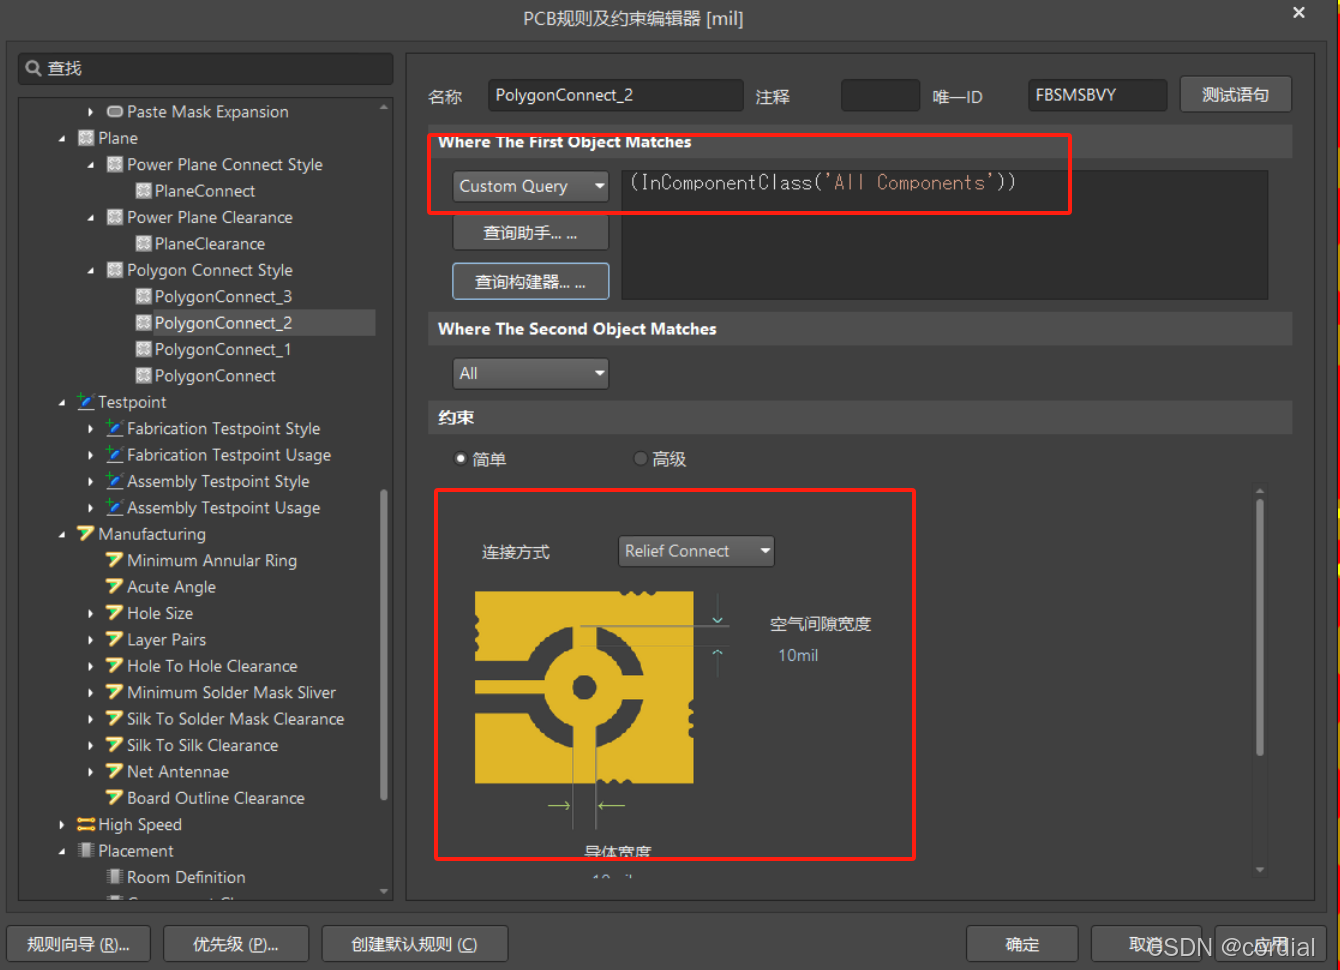
Task: Expand the Hole Size tree node
Action: tap(91, 614)
